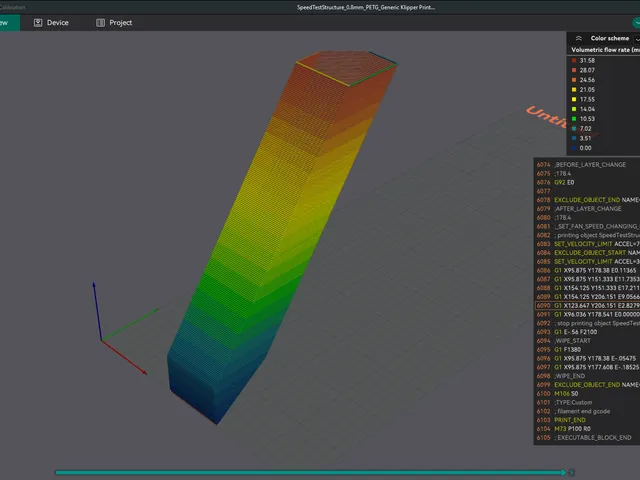Click the 14.04 legend swatch
Image resolution: width=640 pixels, height=480 pixels.
(x=574, y=109)
